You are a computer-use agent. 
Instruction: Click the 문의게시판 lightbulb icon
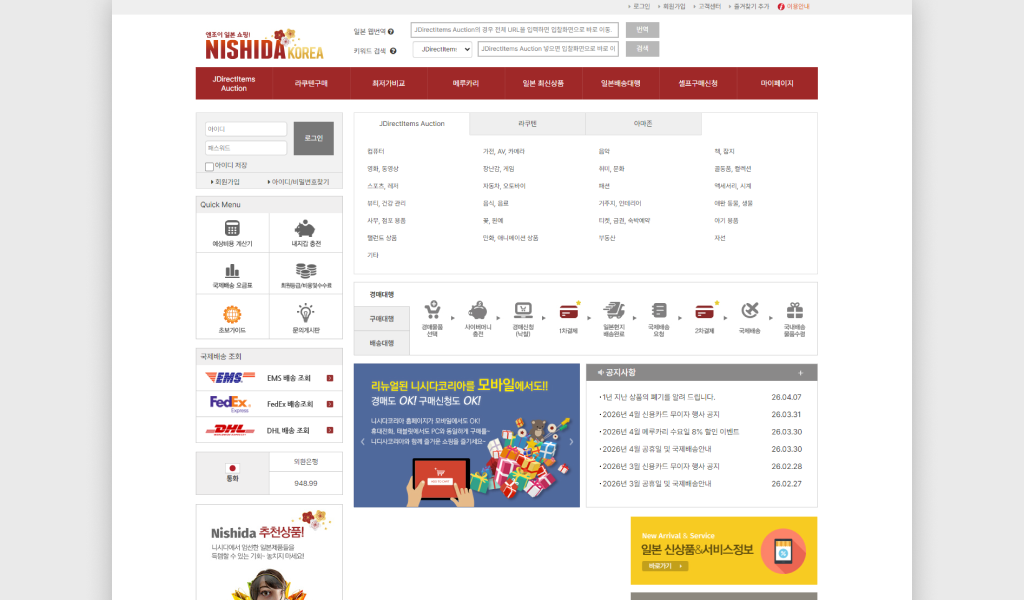pyautogui.click(x=305, y=314)
